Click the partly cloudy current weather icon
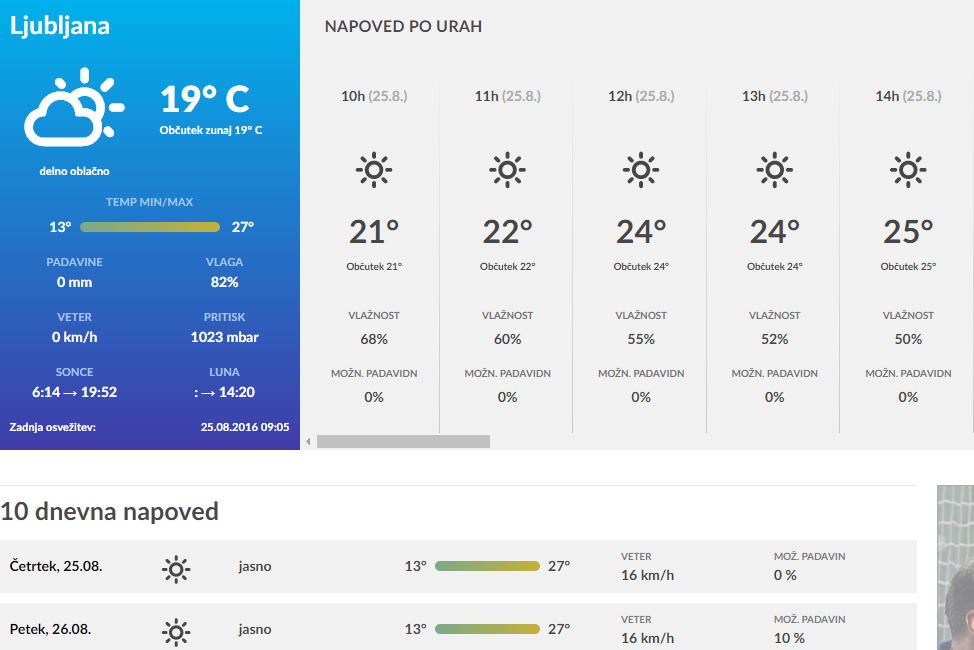The image size is (974, 650). [75, 108]
